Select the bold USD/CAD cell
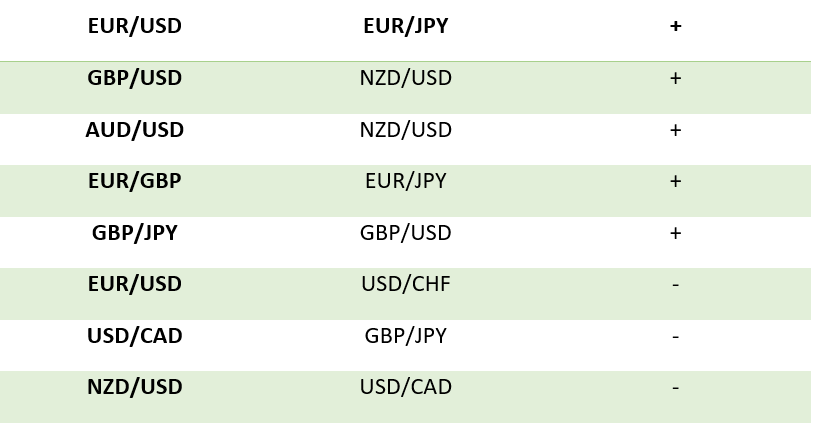Image resolution: width=813 pixels, height=424 pixels. pyautogui.click(x=135, y=336)
